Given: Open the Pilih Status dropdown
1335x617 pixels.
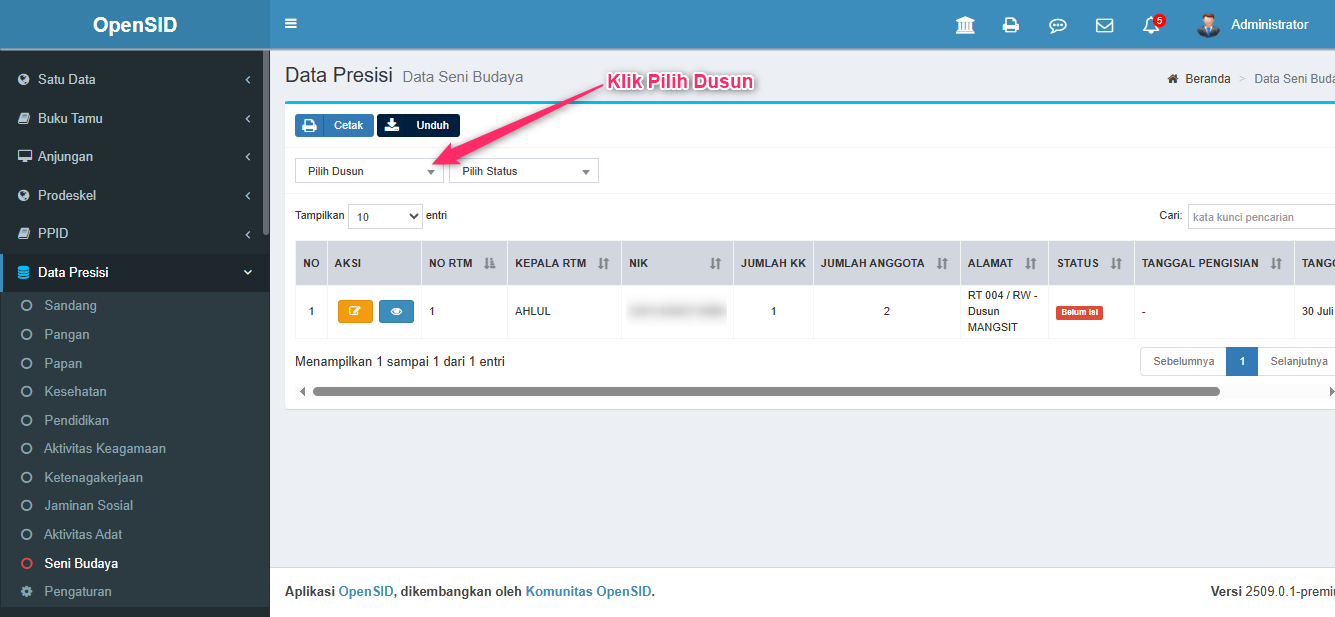Looking at the screenshot, I should pyautogui.click(x=523, y=171).
